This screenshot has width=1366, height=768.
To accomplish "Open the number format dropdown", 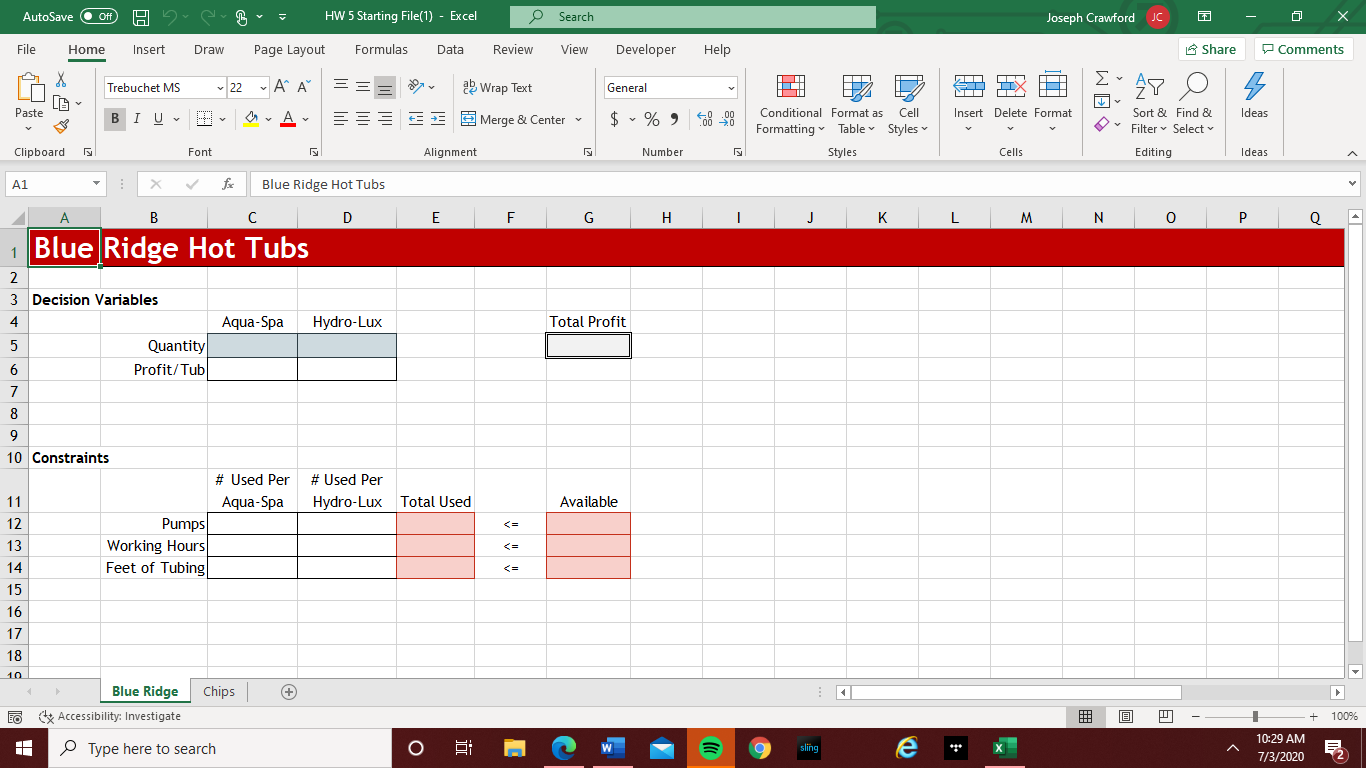I will (731, 88).
